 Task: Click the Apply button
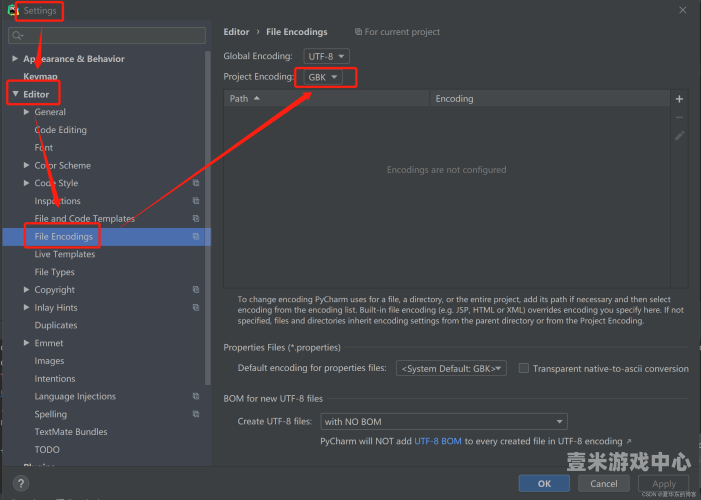pyautogui.click(x=663, y=483)
